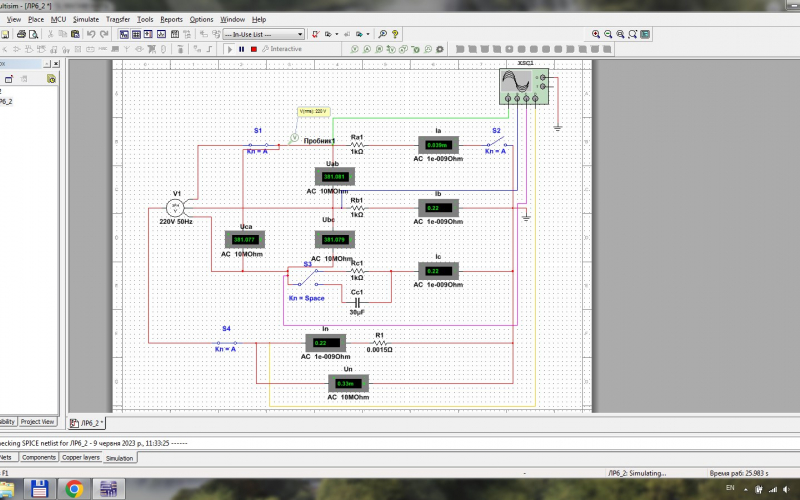Toggle the Design Toolbox panel icon
800x500 pixels.
tap(124, 34)
